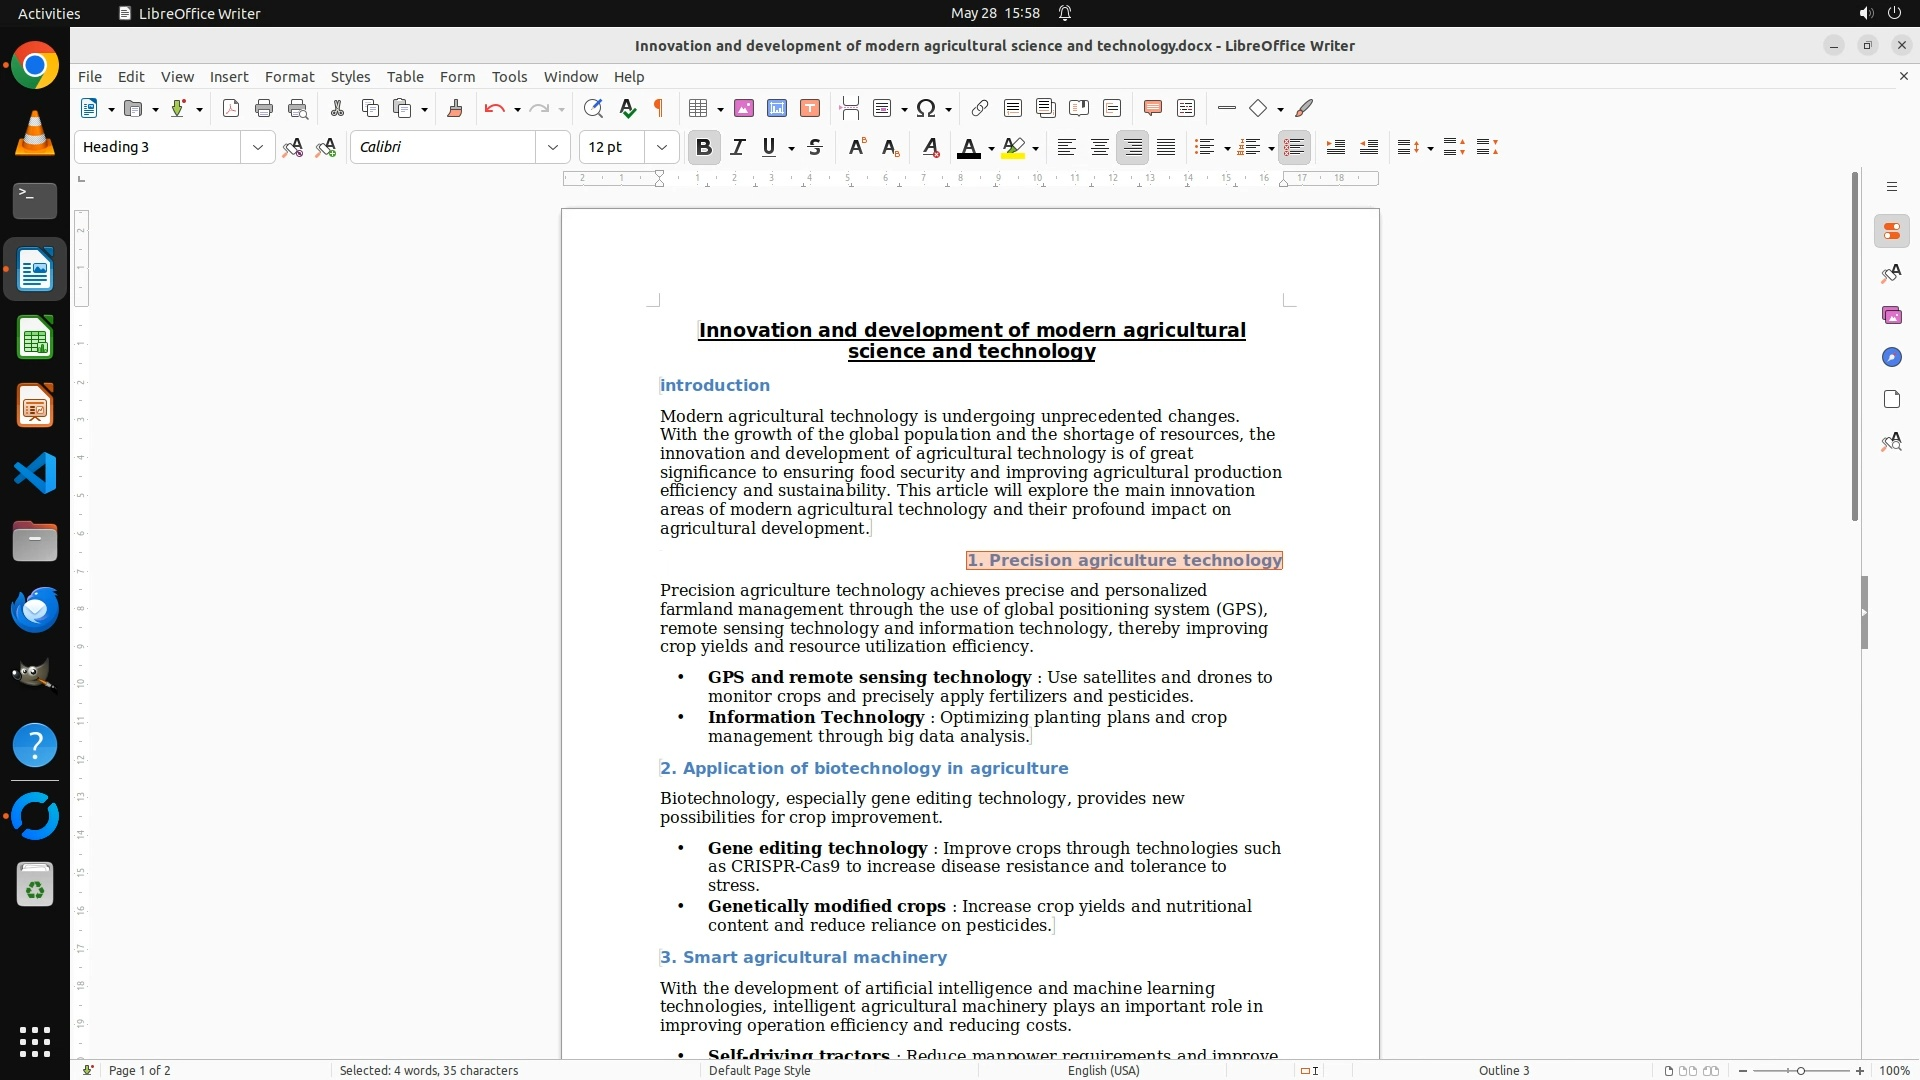Click the zoom slider in status bar
This screenshot has height=1080, width=1920.
[1800, 1070]
